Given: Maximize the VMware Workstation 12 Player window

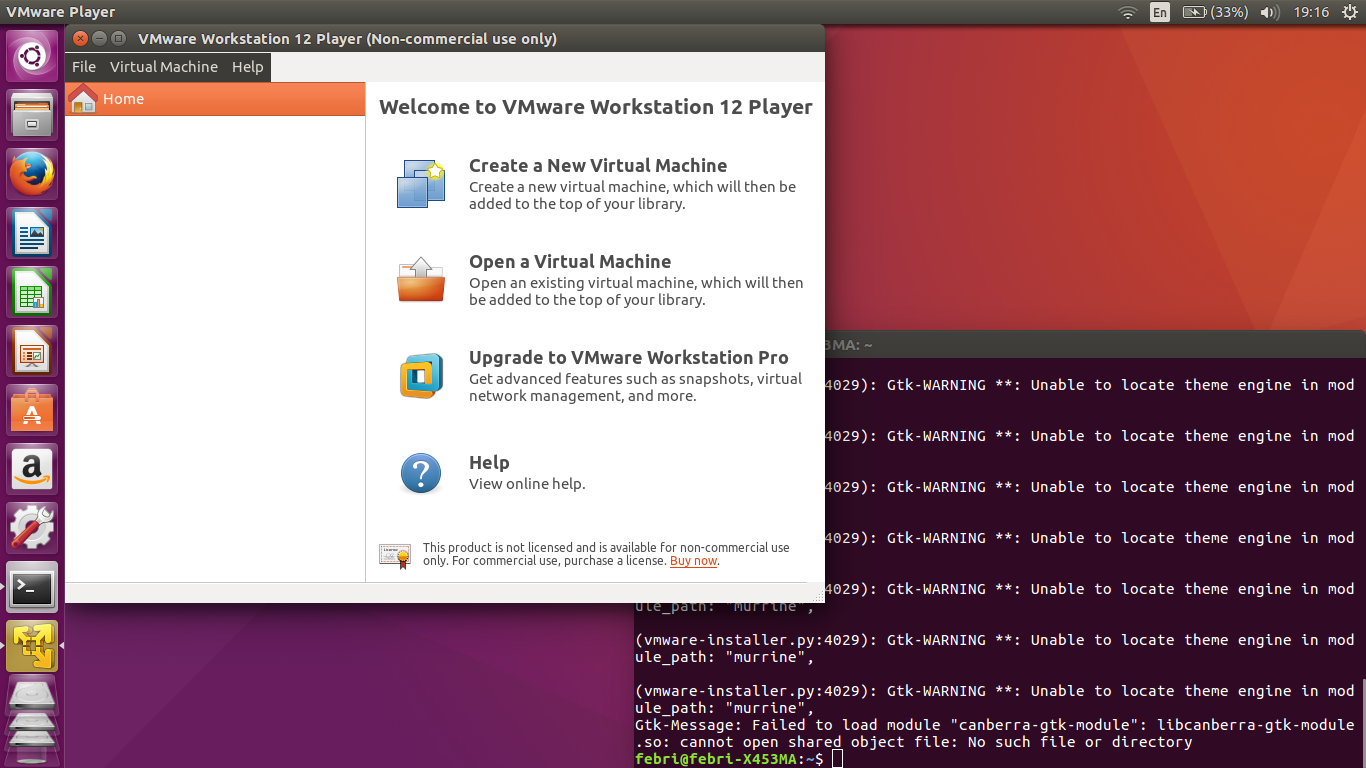Looking at the screenshot, I should [118, 39].
